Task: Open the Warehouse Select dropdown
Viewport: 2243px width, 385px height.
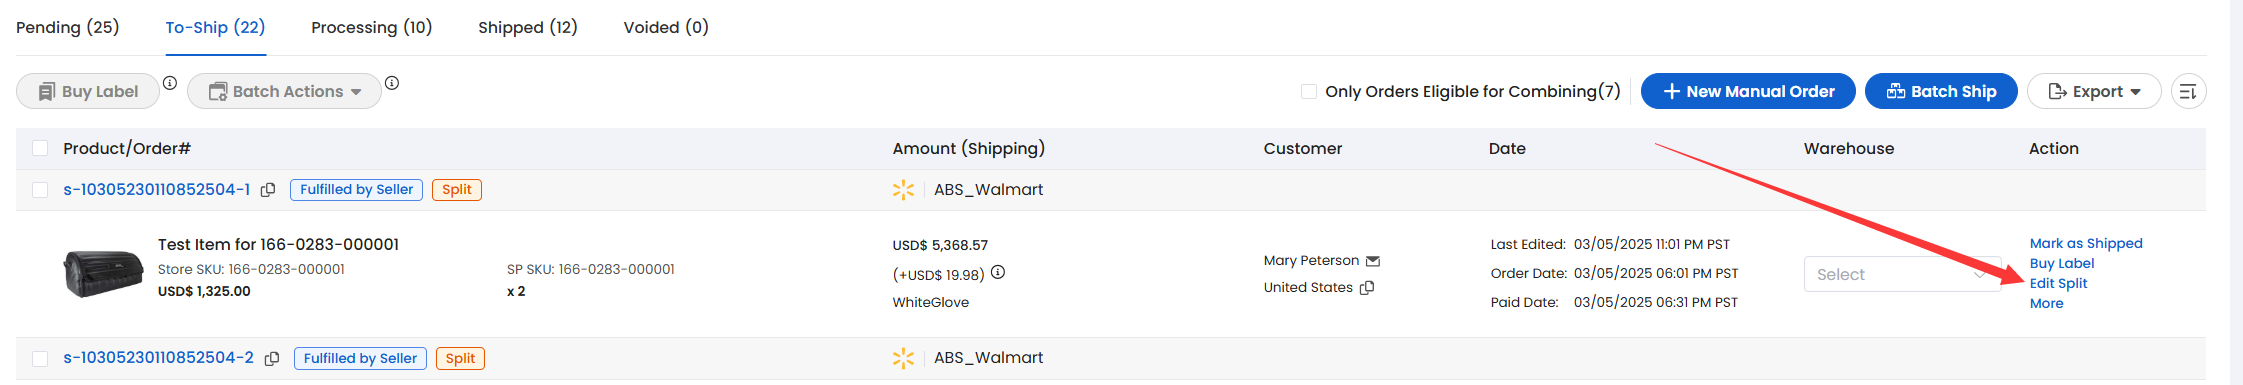Action: coord(1901,274)
